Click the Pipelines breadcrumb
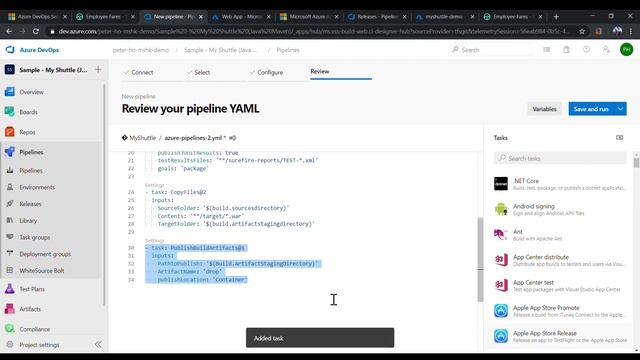The height and width of the screenshot is (360, 640). tap(288, 50)
